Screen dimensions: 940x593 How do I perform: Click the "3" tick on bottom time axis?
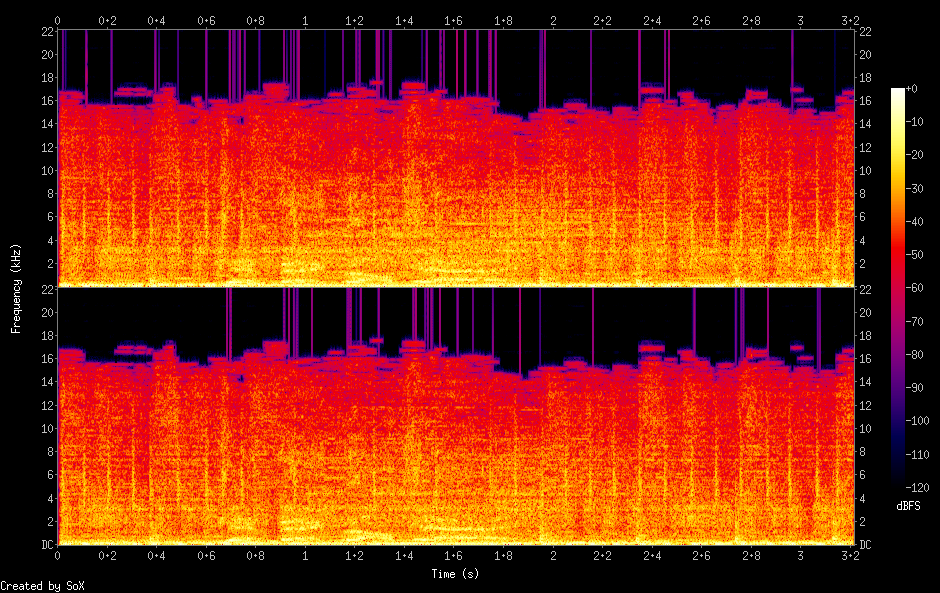tap(800, 556)
